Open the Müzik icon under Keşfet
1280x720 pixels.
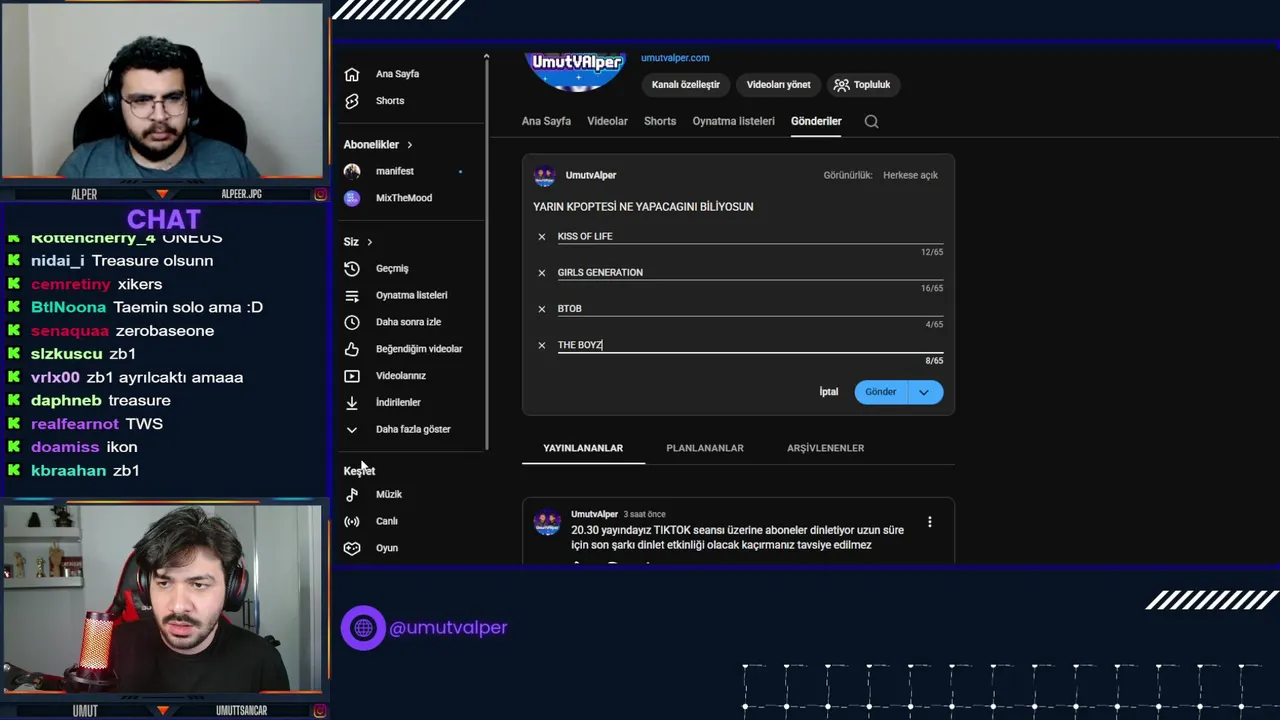(x=352, y=494)
